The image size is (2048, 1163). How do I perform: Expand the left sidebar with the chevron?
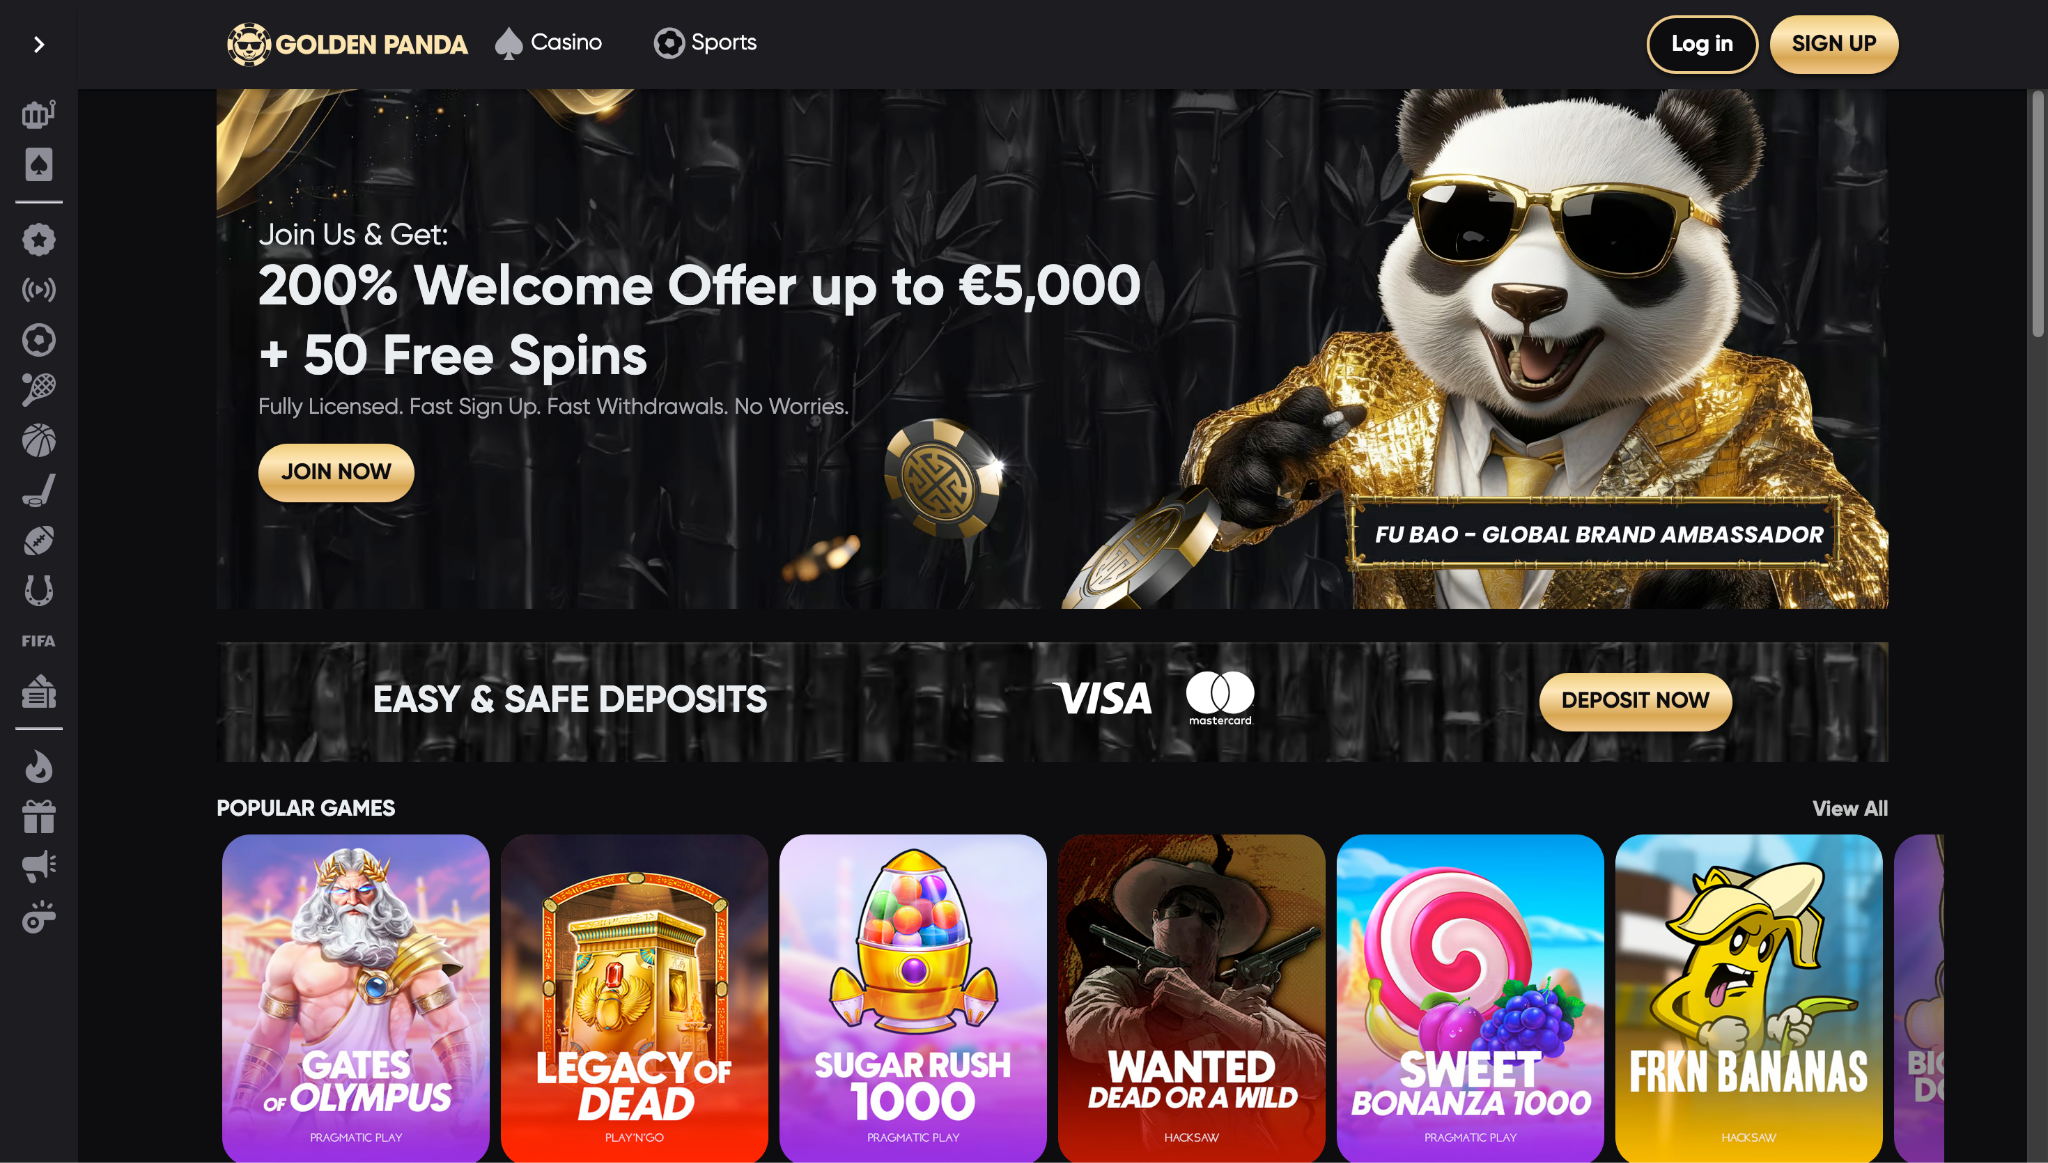coord(39,45)
